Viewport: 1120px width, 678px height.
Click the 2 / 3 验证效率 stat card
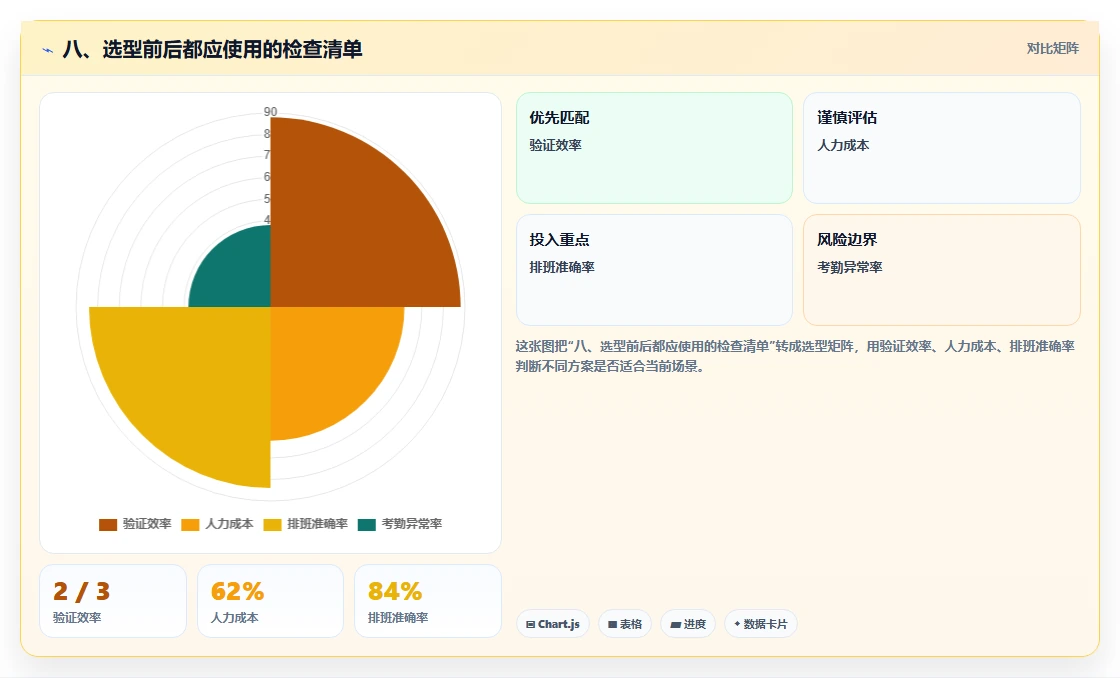113,601
